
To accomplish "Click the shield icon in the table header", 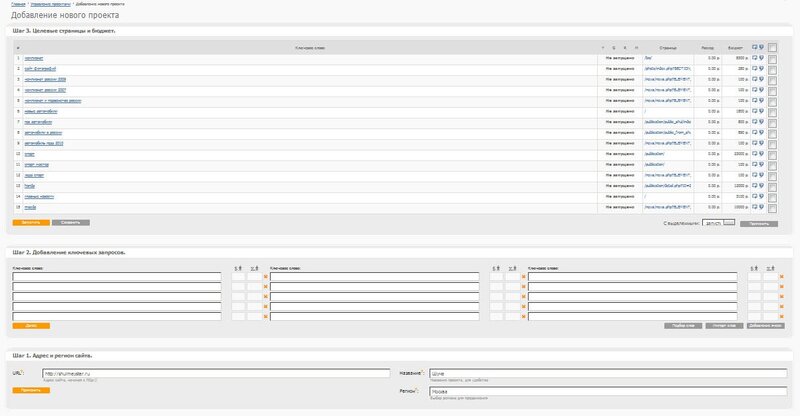I will tap(761, 47).
